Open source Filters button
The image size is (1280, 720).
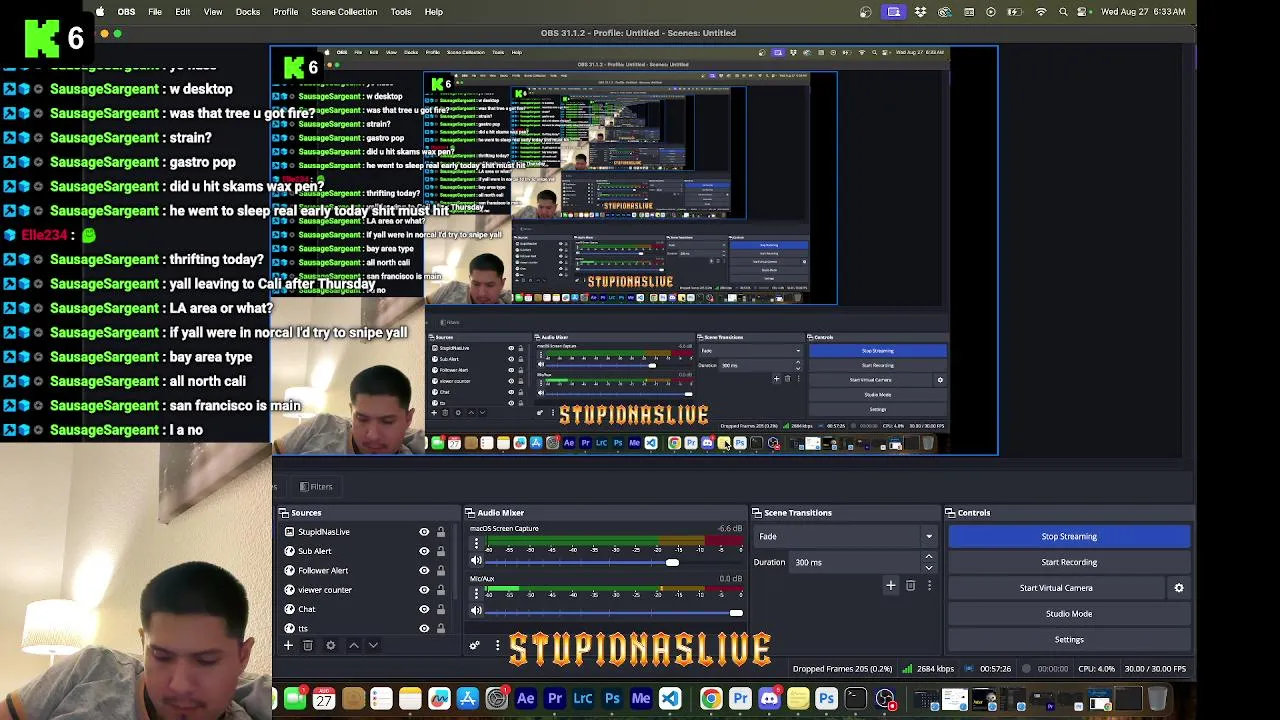tap(315, 487)
